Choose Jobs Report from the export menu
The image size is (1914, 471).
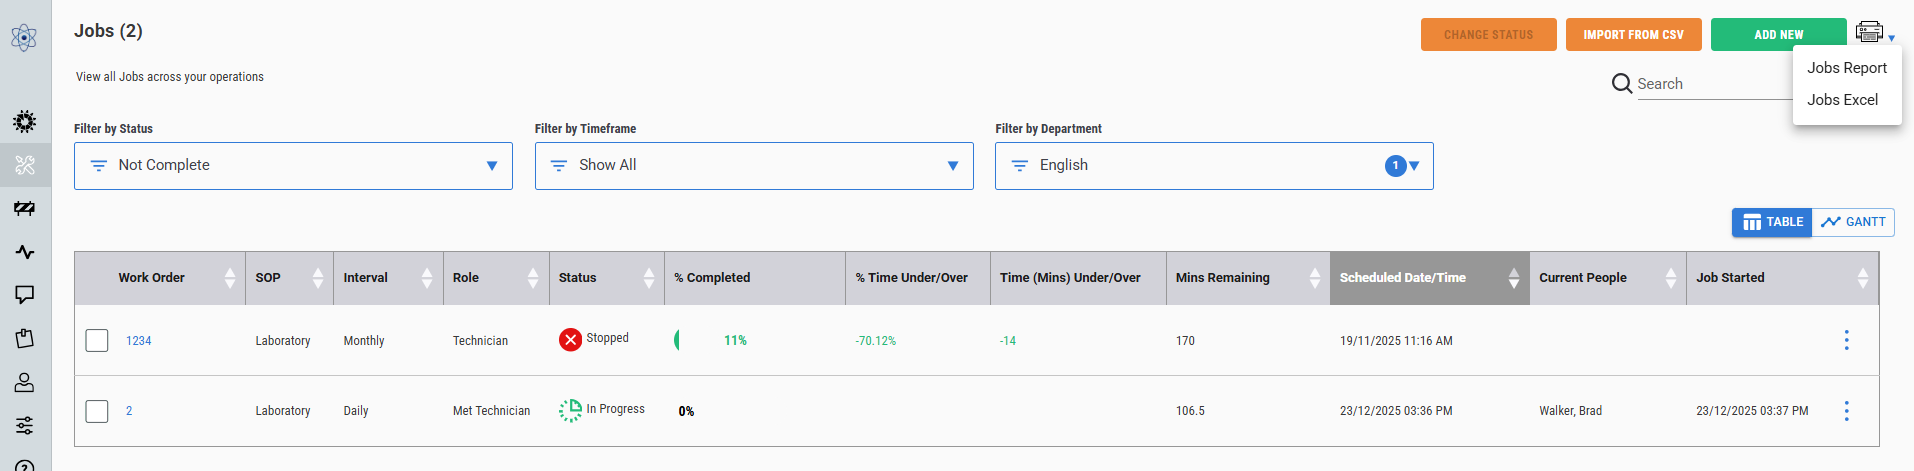coord(1846,68)
